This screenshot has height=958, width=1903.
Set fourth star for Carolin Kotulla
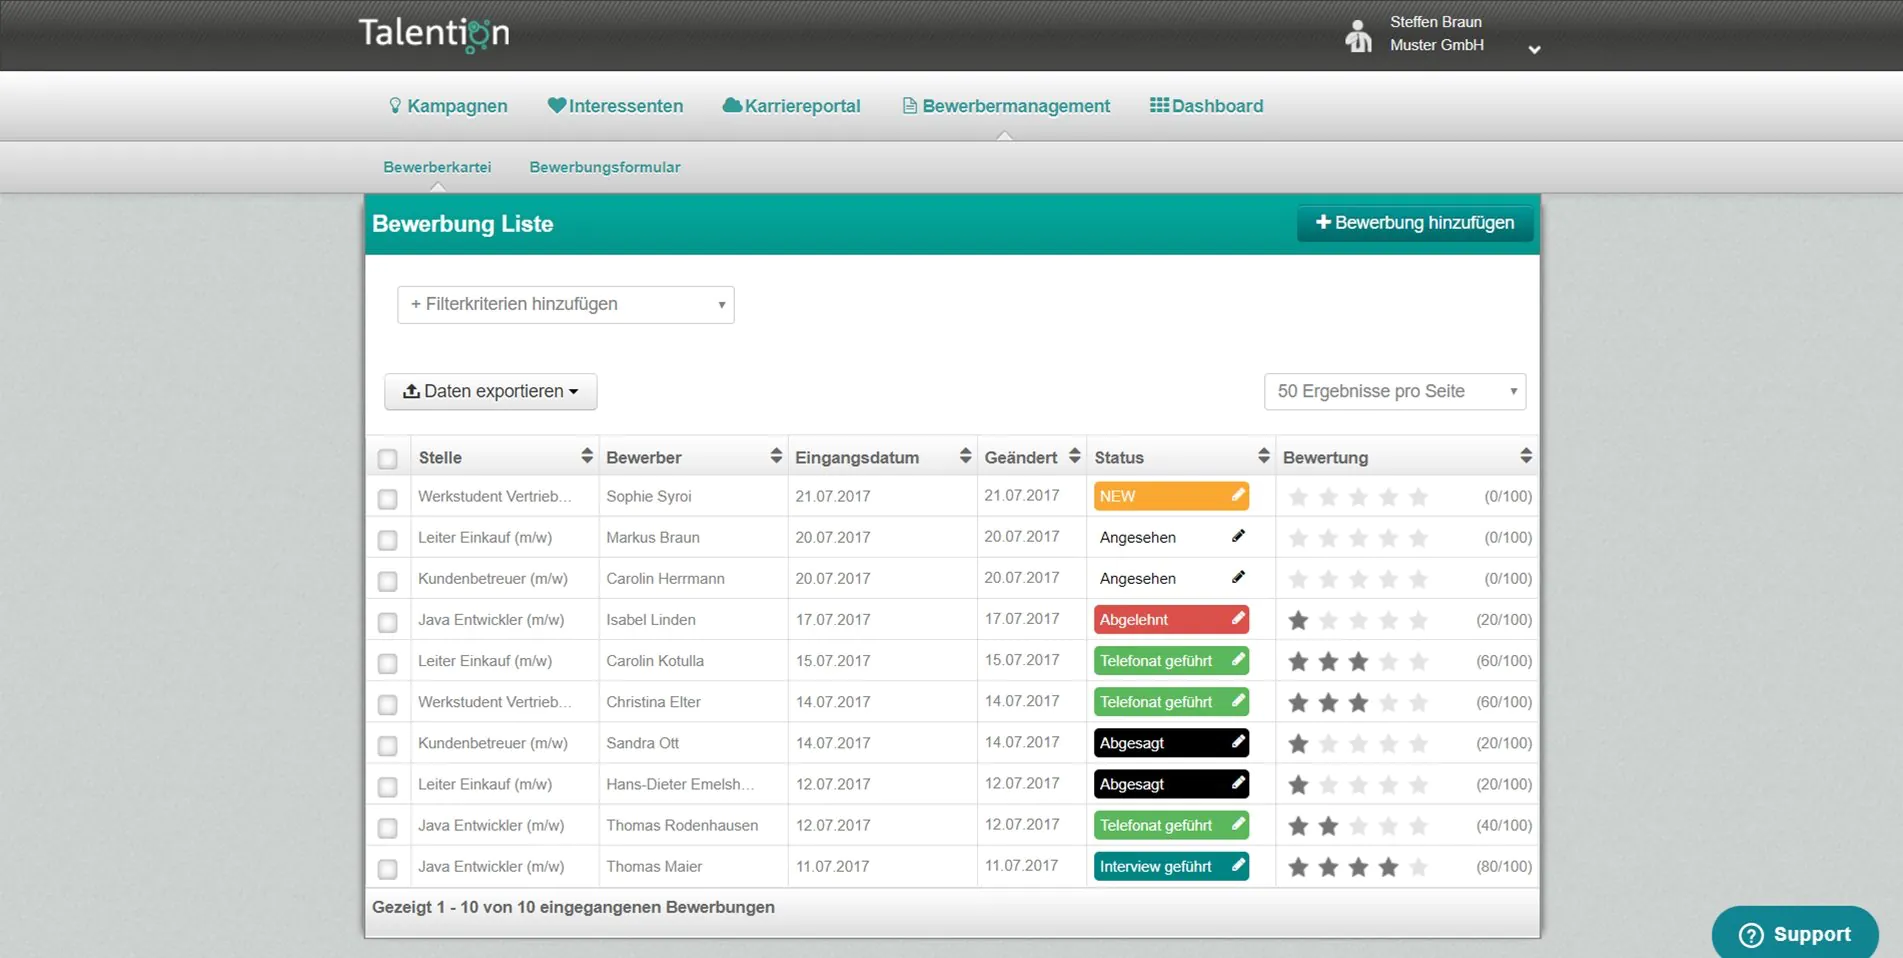point(1388,661)
